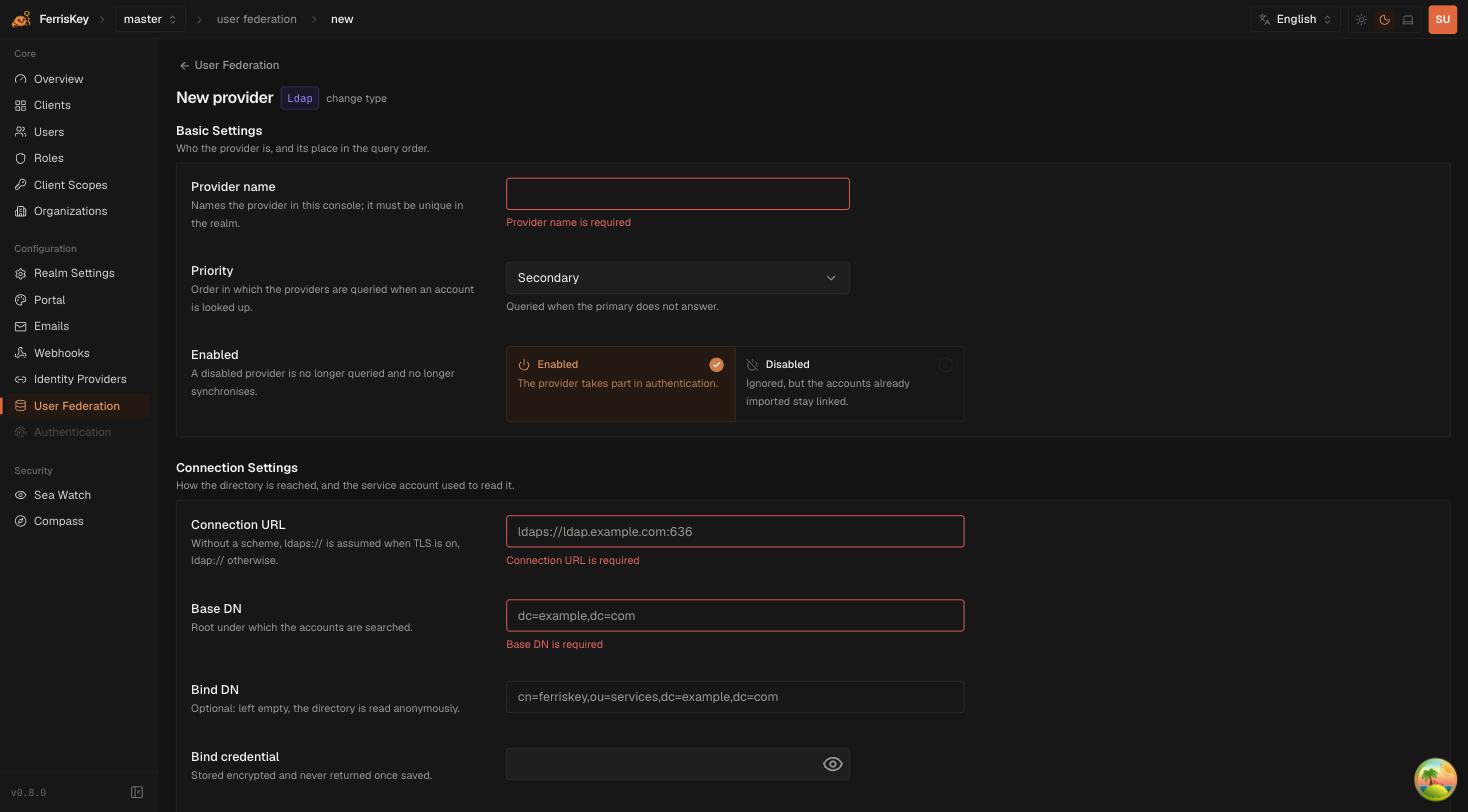The image size is (1468, 812).
Task: Click the palm tree floating icon
Action: [x=1435, y=779]
